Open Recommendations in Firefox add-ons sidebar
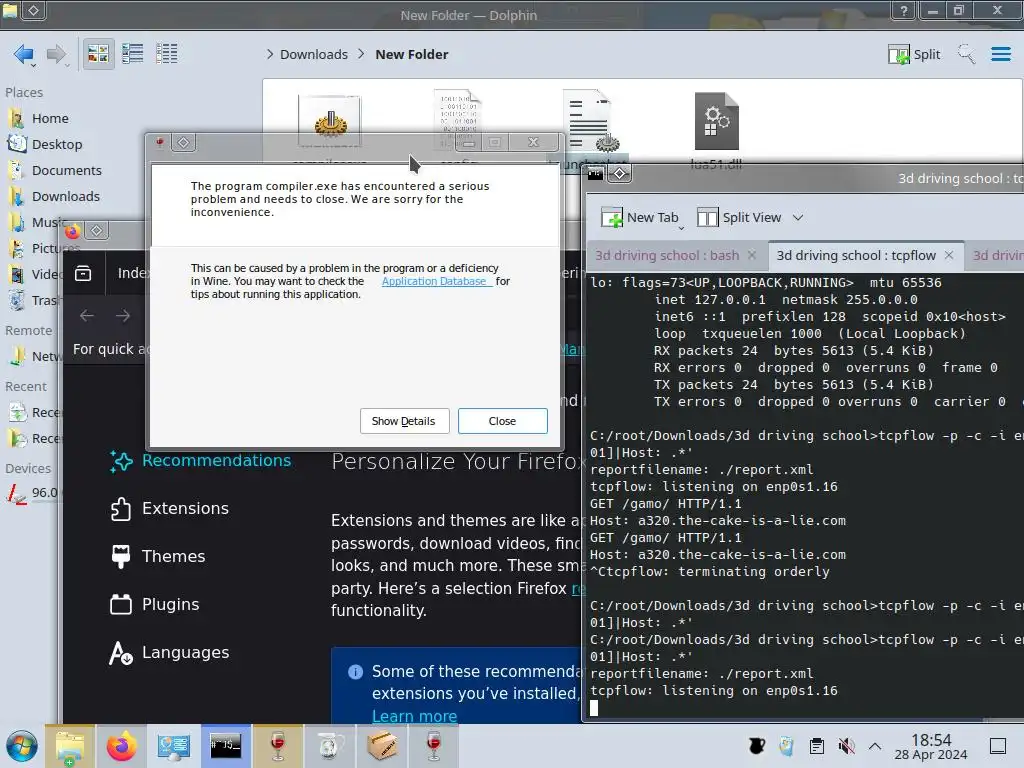The image size is (1024, 768). (x=200, y=460)
